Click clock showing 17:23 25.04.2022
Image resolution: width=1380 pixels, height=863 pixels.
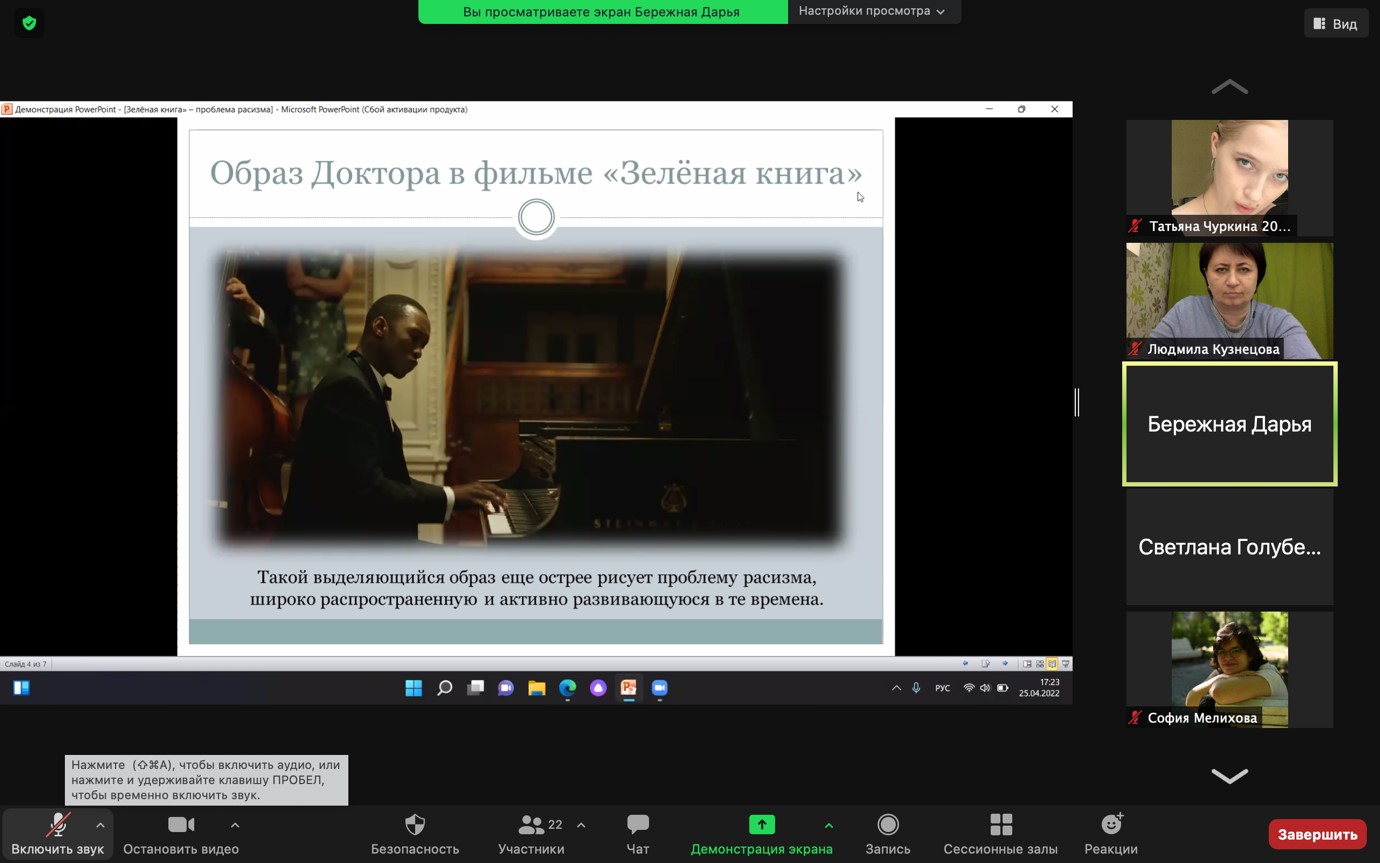(1040, 688)
